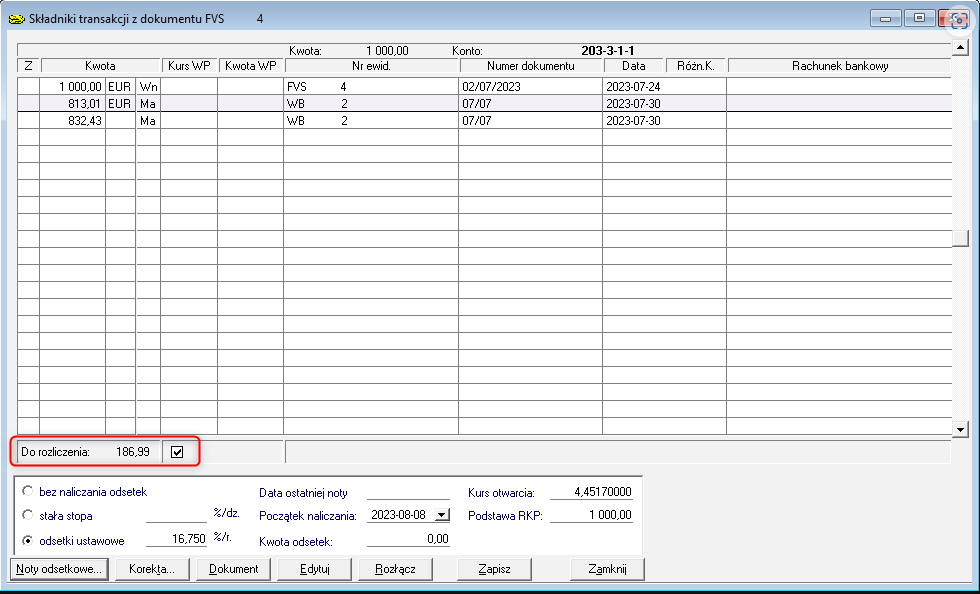Click 07/07 document number in 813,01 row
The image size is (980, 594).
530,104
